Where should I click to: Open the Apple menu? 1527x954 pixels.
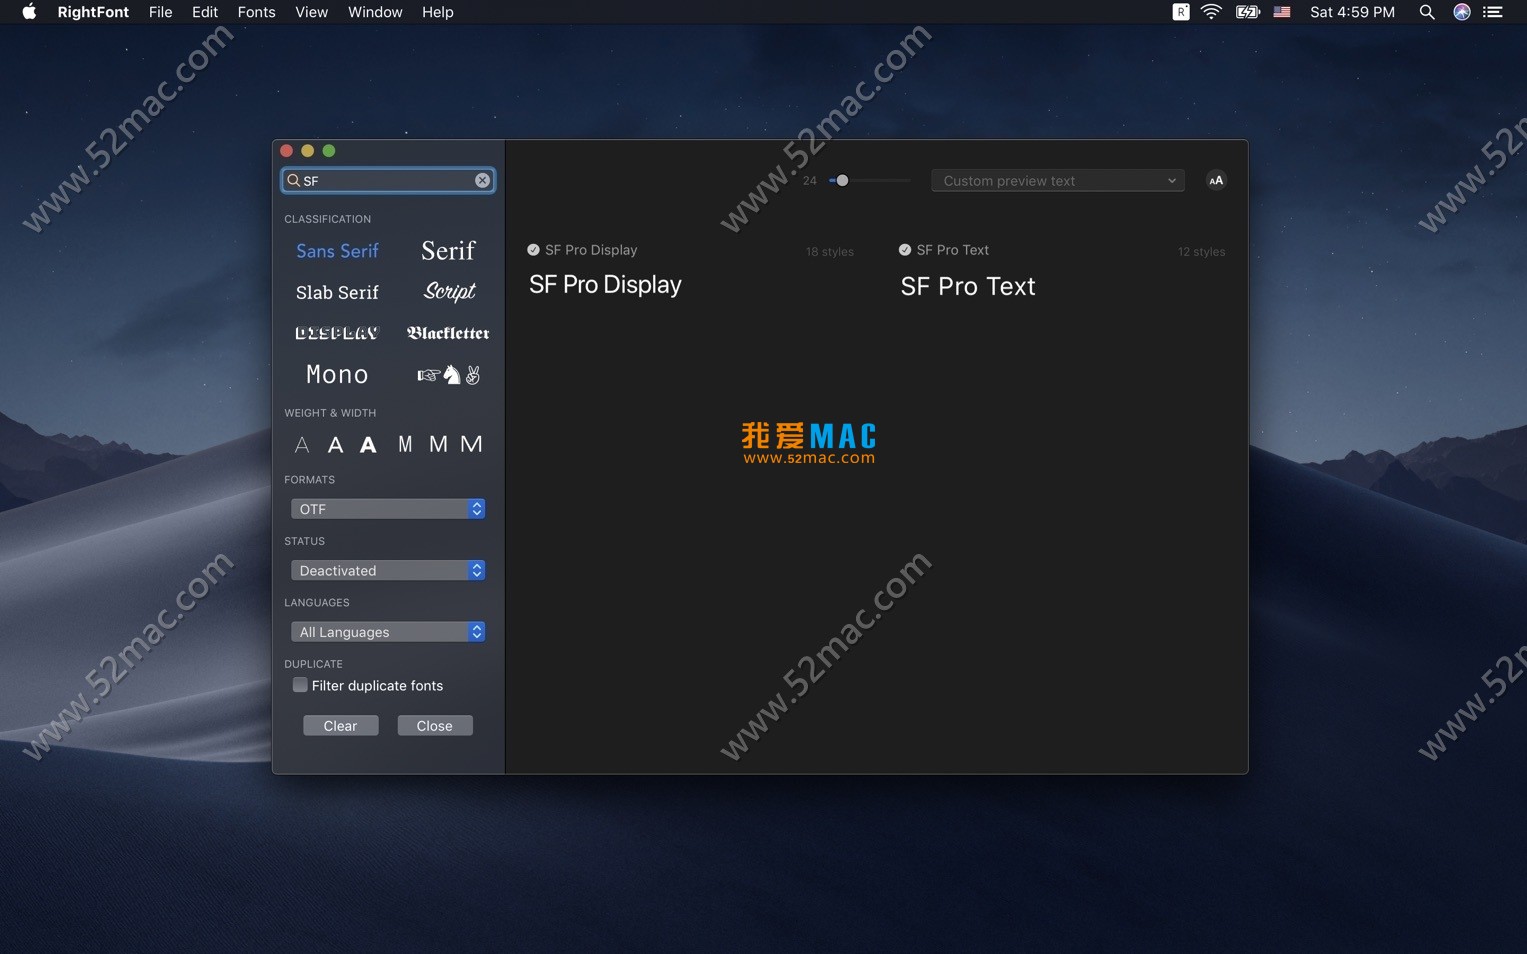point(29,12)
